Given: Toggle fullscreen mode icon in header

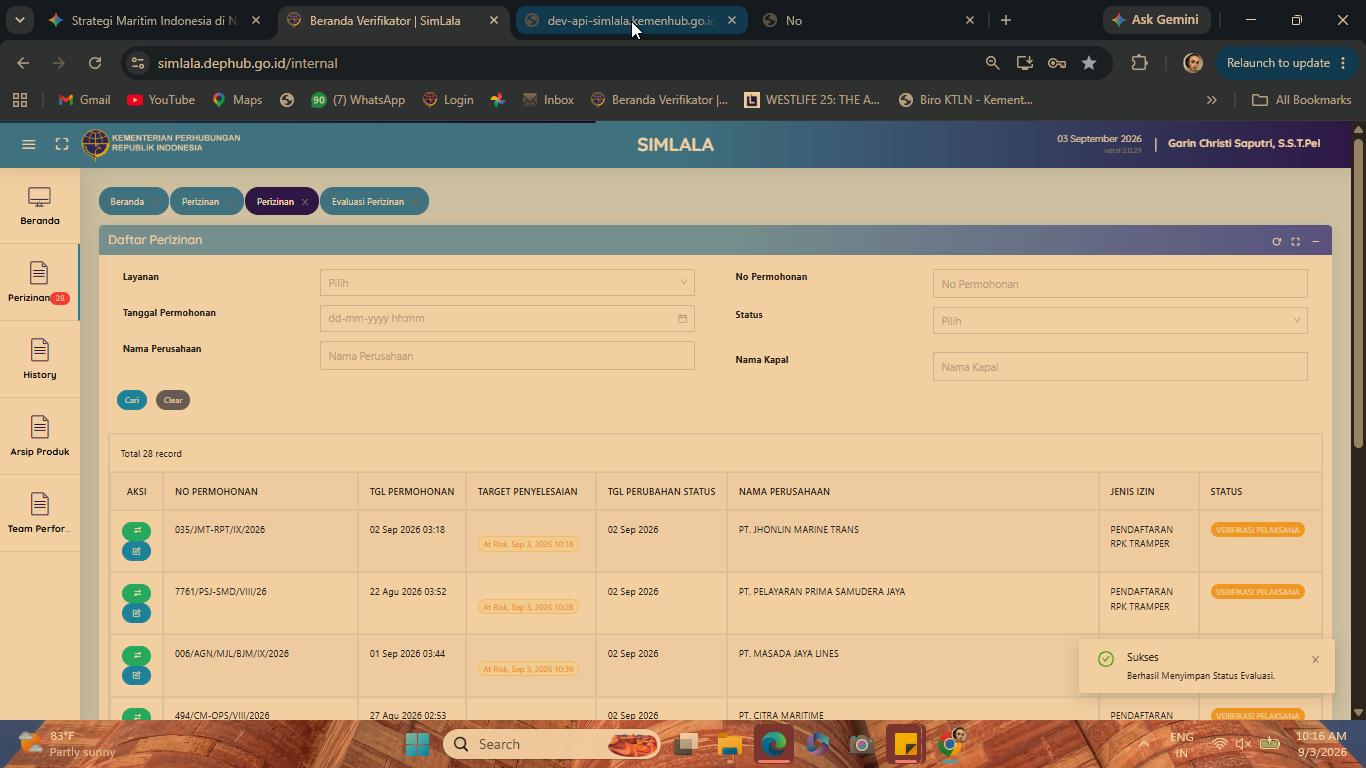Looking at the screenshot, I should coord(62,145).
